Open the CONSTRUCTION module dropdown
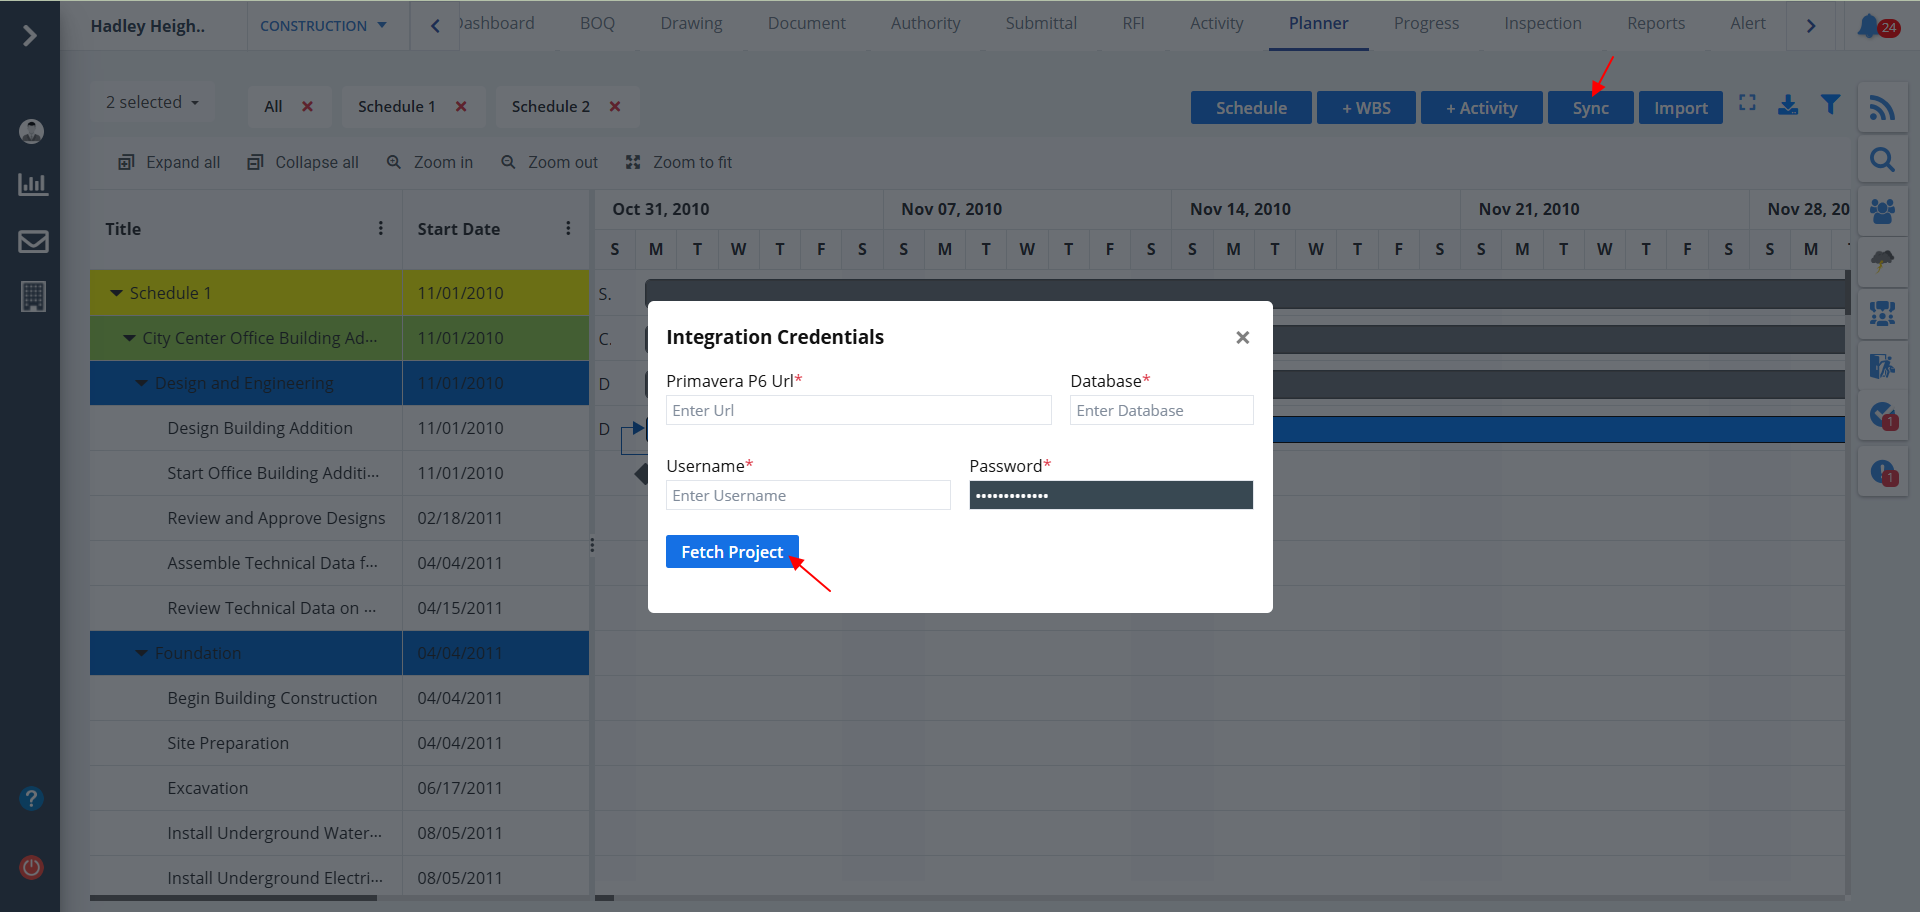 click(x=323, y=26)
